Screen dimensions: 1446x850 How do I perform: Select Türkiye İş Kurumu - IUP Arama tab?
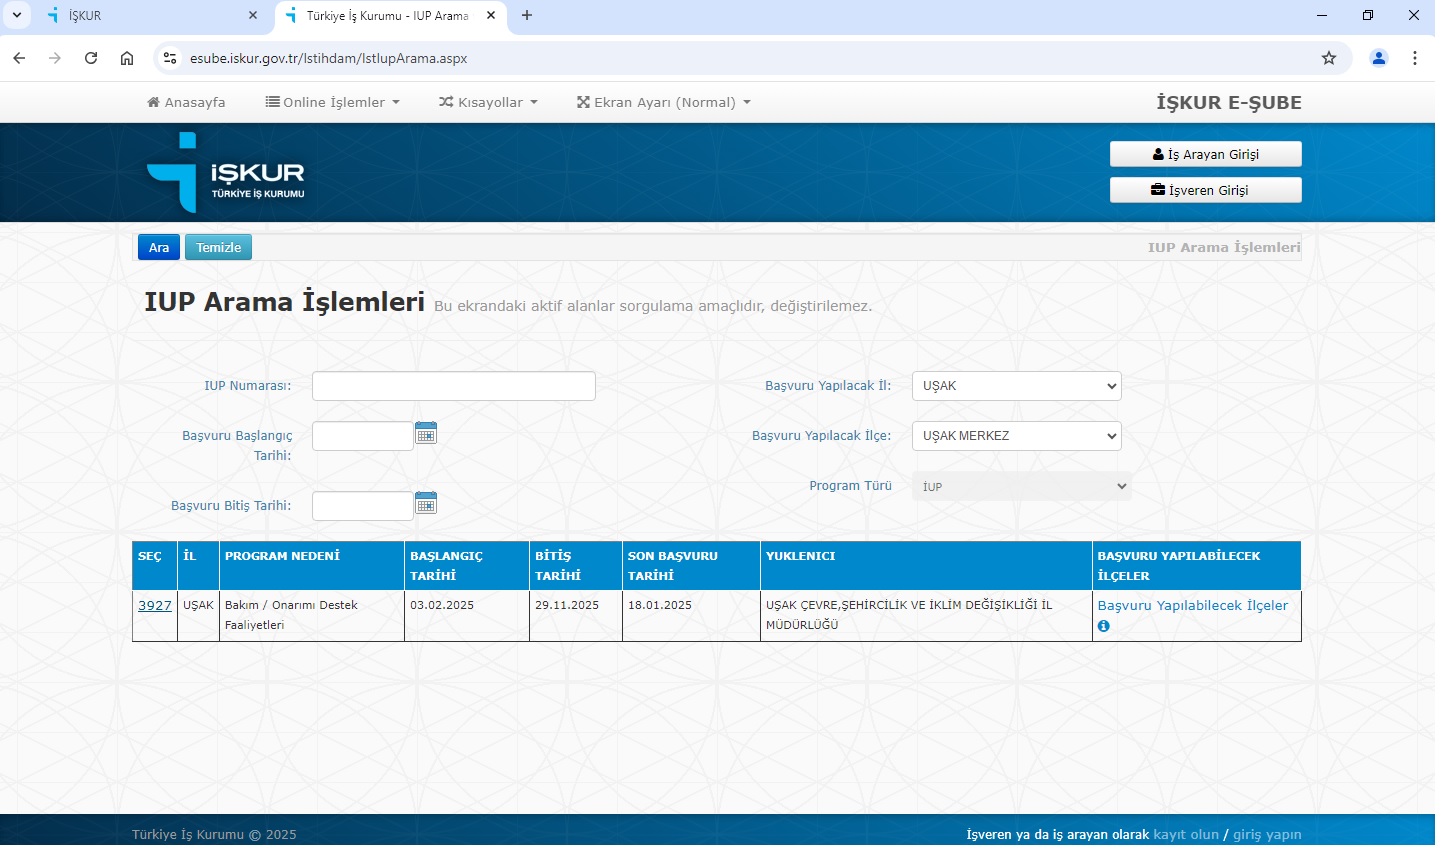coord(390,16)
